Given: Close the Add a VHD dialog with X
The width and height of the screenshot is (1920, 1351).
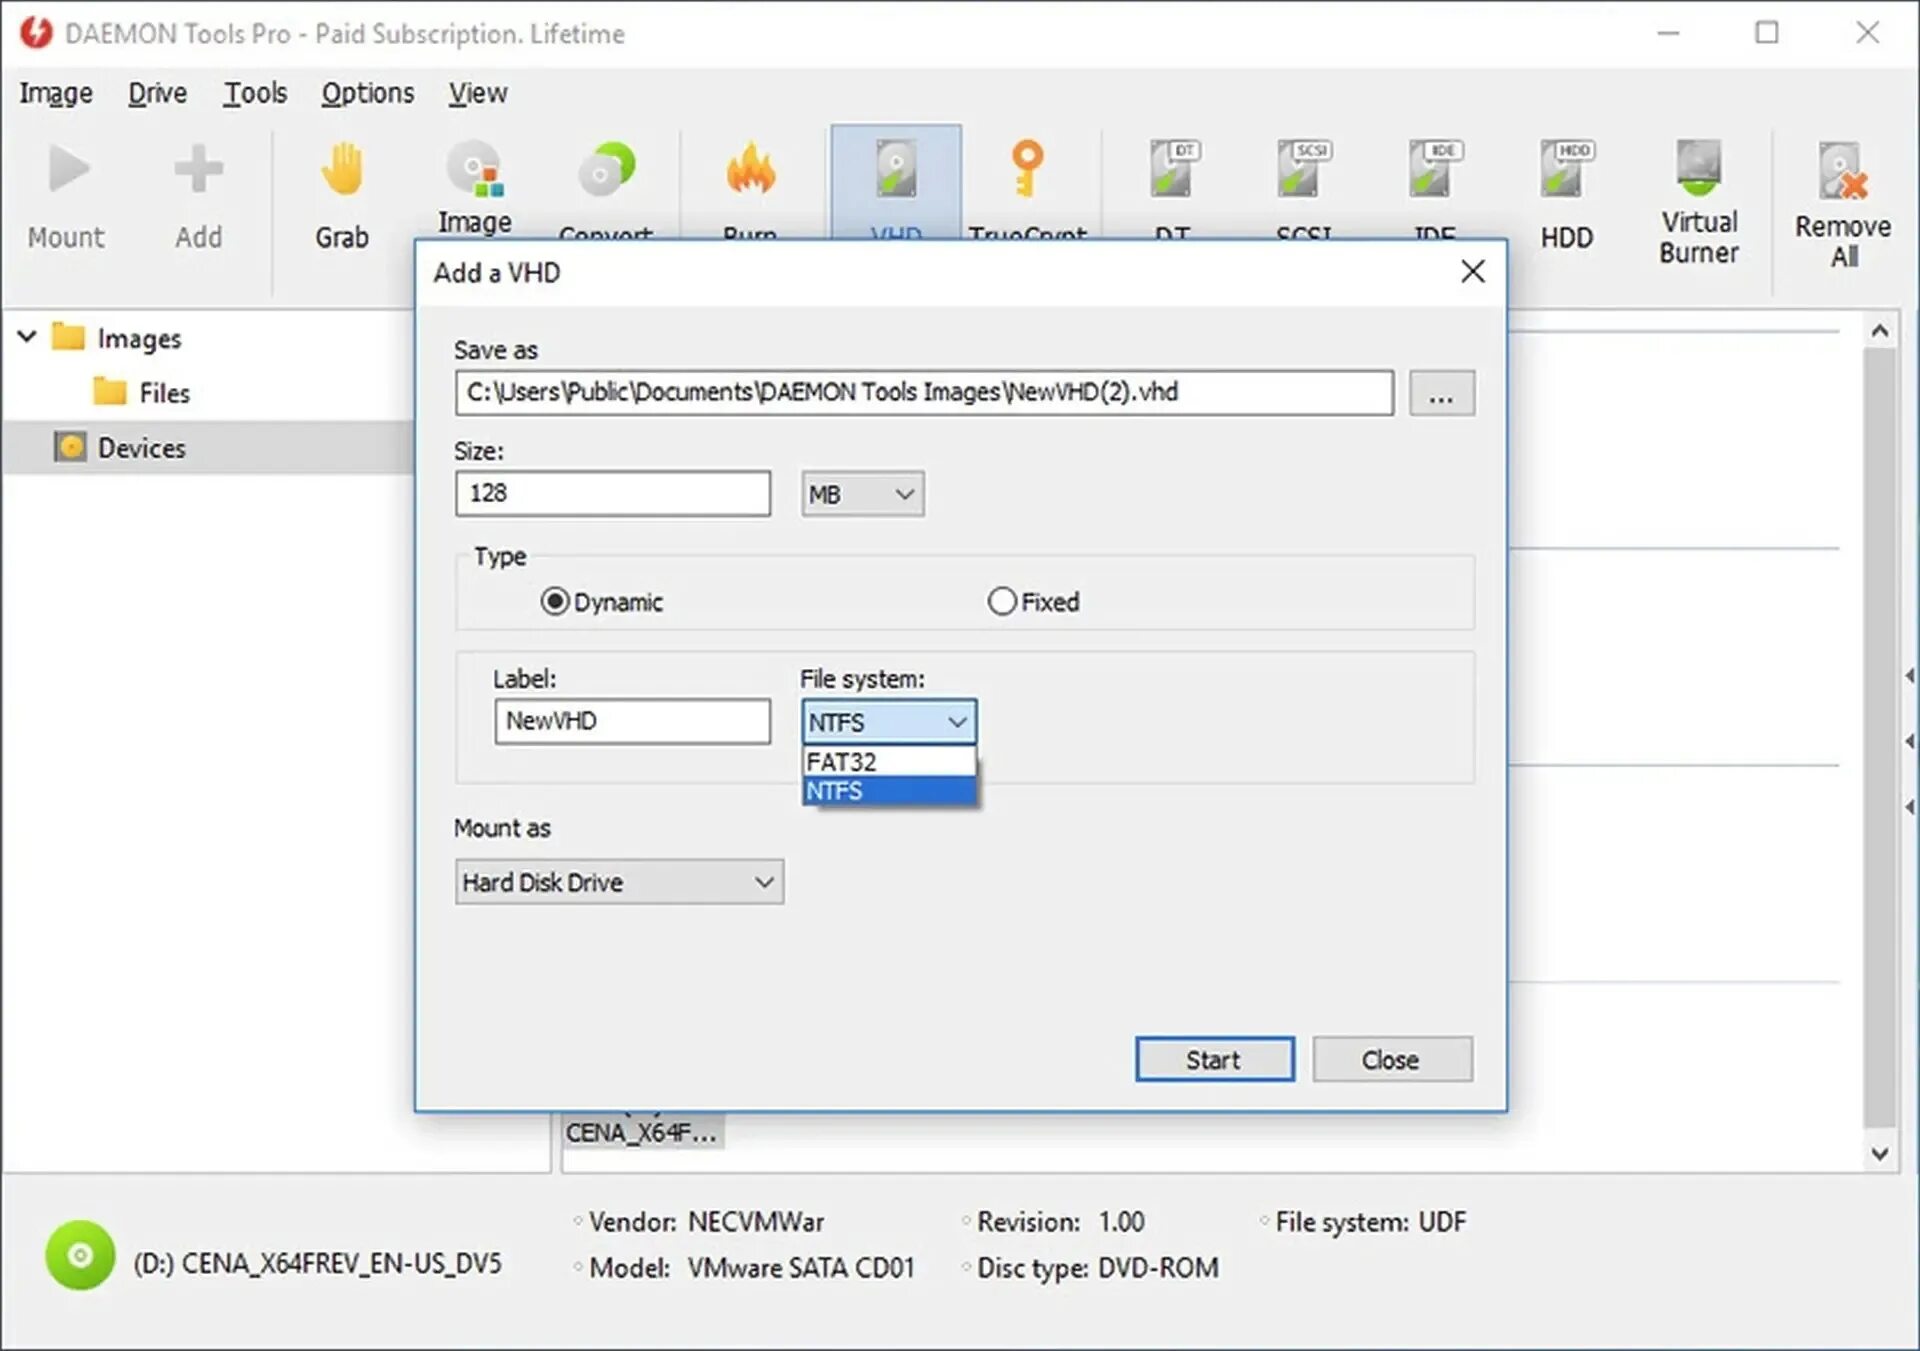Looking at the screenshot, I should click(x=1472, y=272).
